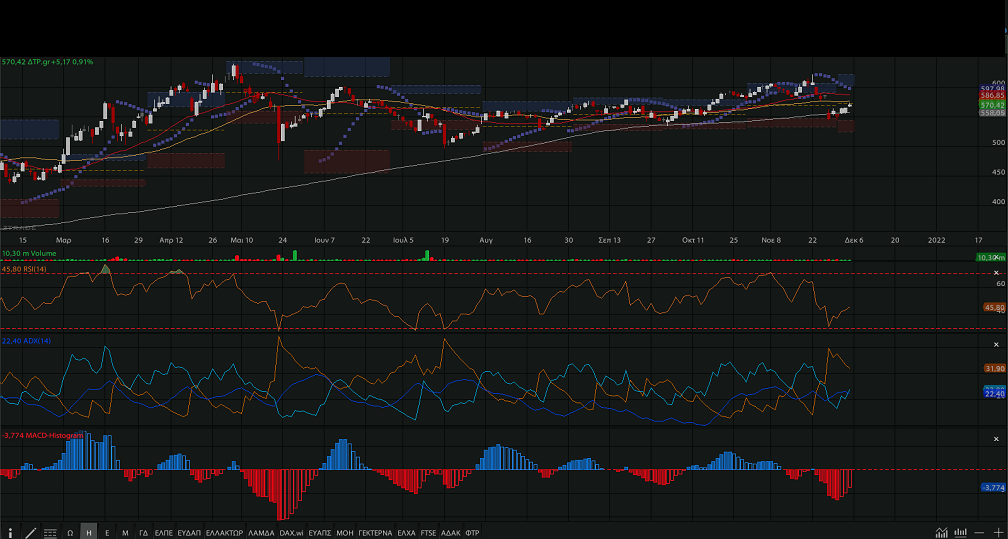Load the DAX.wi chart tab
The height and width of the screenshot is (539, 1008).
pyautogui.click(x=291, y=532)
